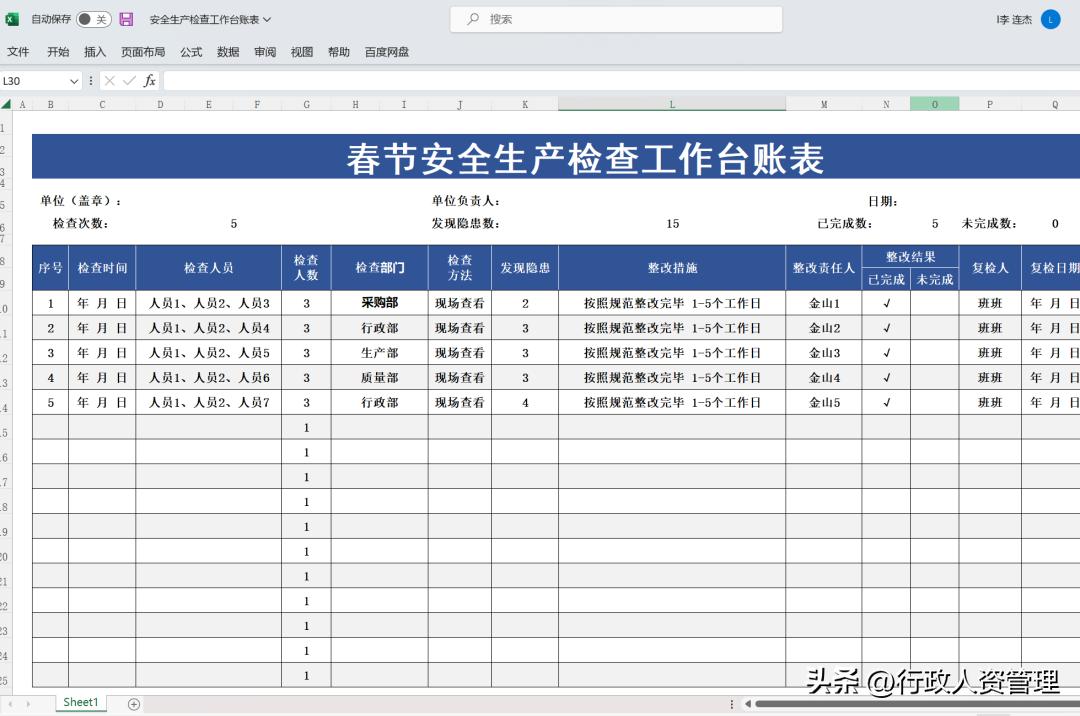The height and width of the screenshot is (716, 1080).
Task: Select column O header
Action: click(x=934, y=103)
